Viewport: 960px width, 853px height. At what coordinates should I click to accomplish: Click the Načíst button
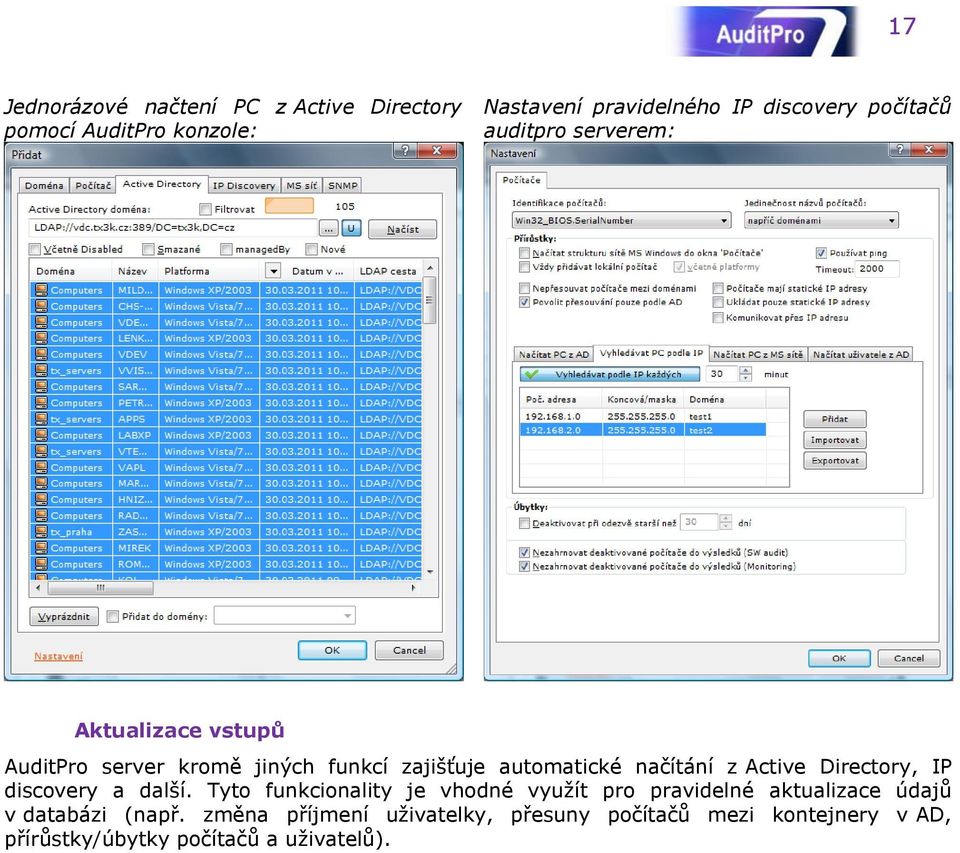coord(403,229)
